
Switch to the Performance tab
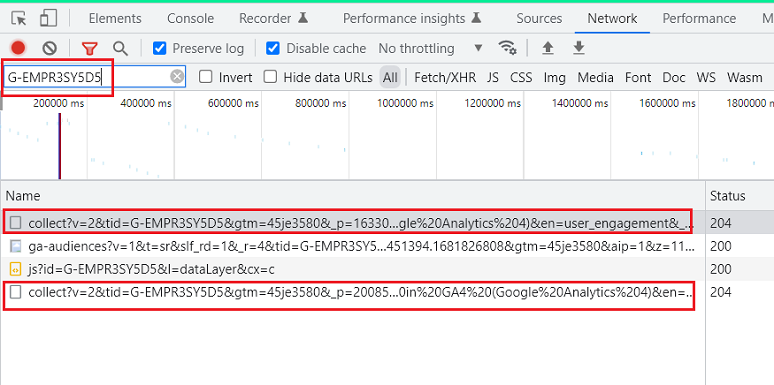(699, 19)
